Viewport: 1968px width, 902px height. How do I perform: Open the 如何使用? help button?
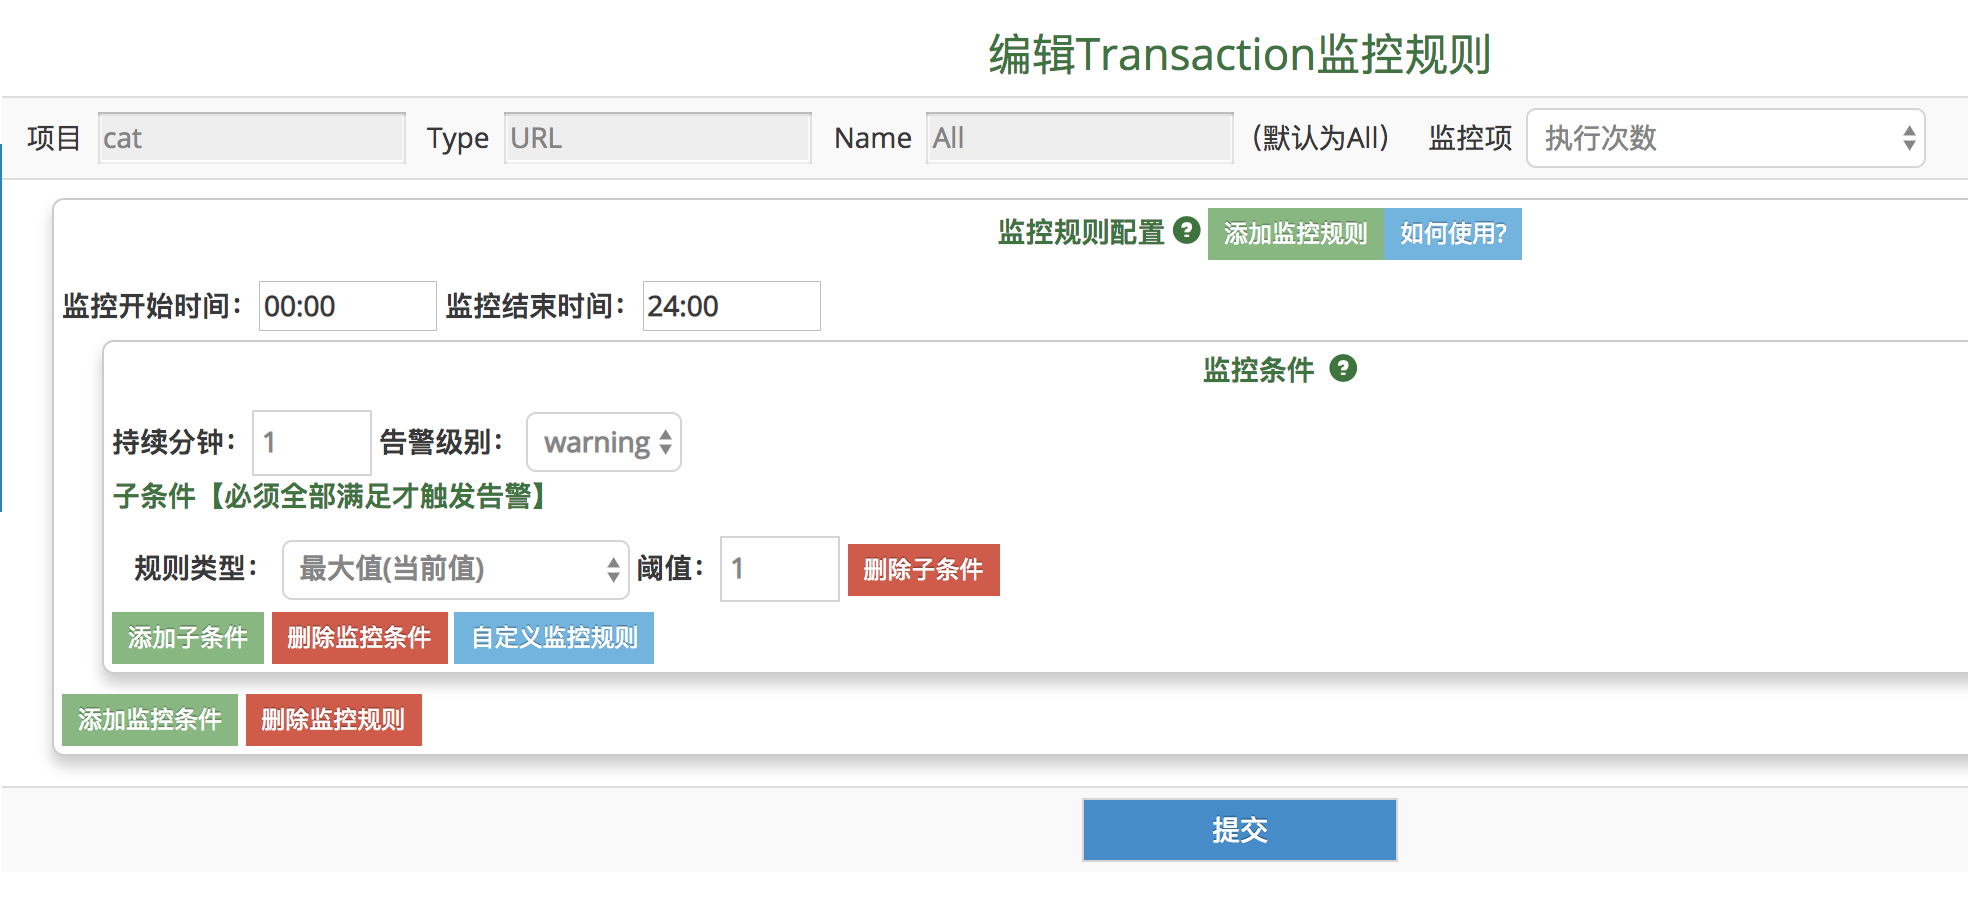point(1452,233)
